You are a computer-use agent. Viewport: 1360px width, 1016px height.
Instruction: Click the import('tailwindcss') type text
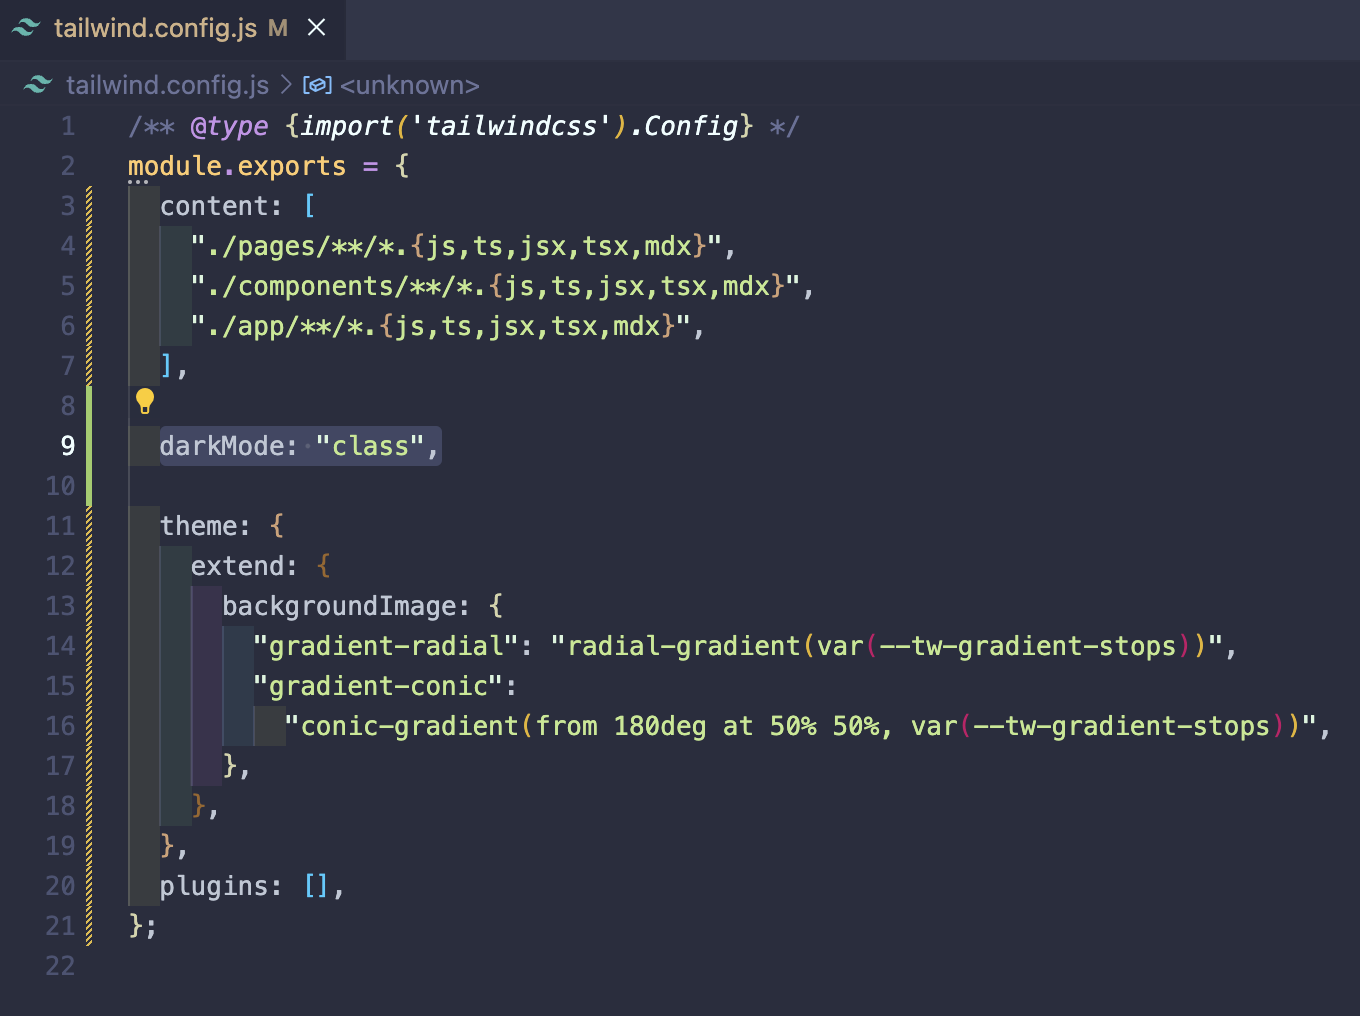click(x=463, y=126)
